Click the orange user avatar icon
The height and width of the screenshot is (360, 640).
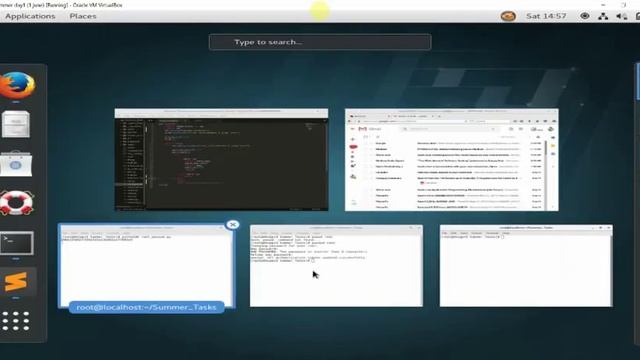click(x=508, y=16)
